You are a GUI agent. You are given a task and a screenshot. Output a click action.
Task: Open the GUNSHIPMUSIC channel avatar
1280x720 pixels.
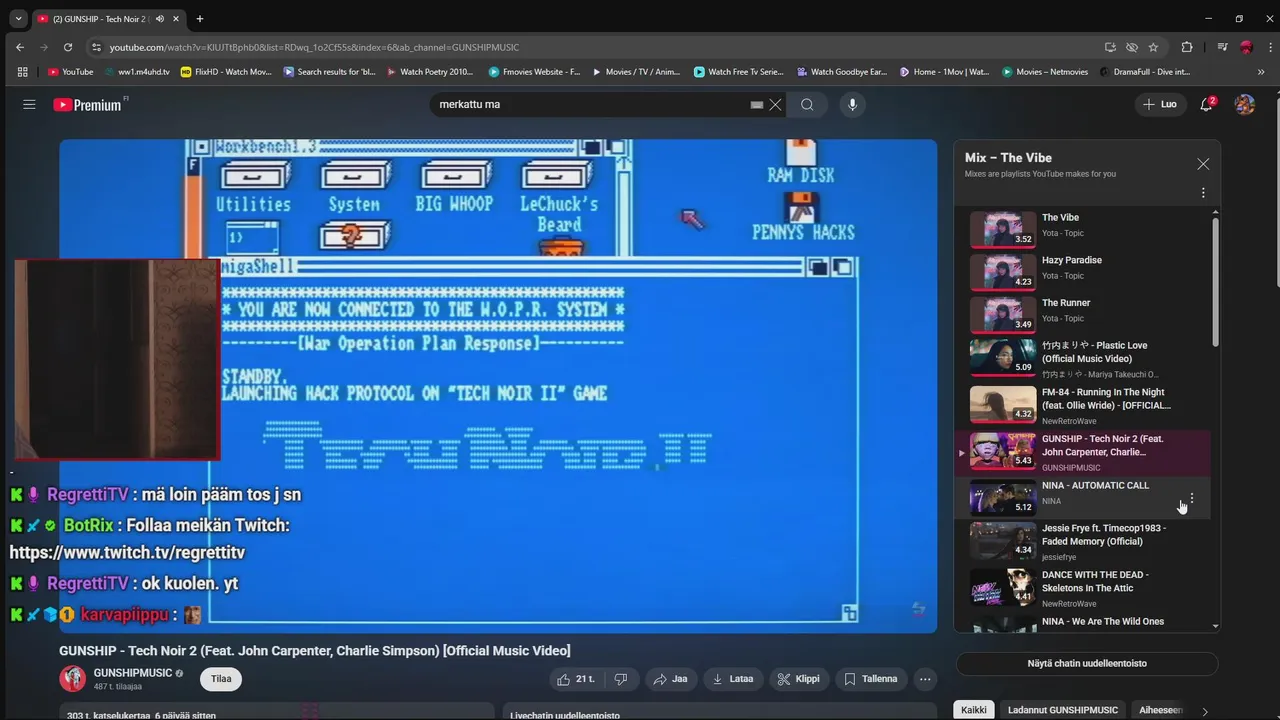click(73, 678)
